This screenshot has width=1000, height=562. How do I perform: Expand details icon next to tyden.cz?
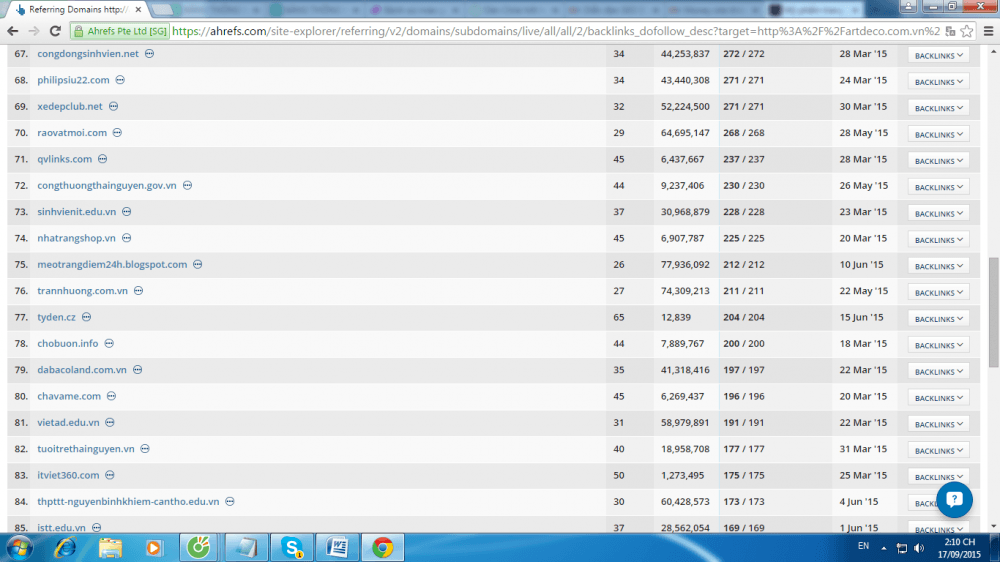(86, 317)
